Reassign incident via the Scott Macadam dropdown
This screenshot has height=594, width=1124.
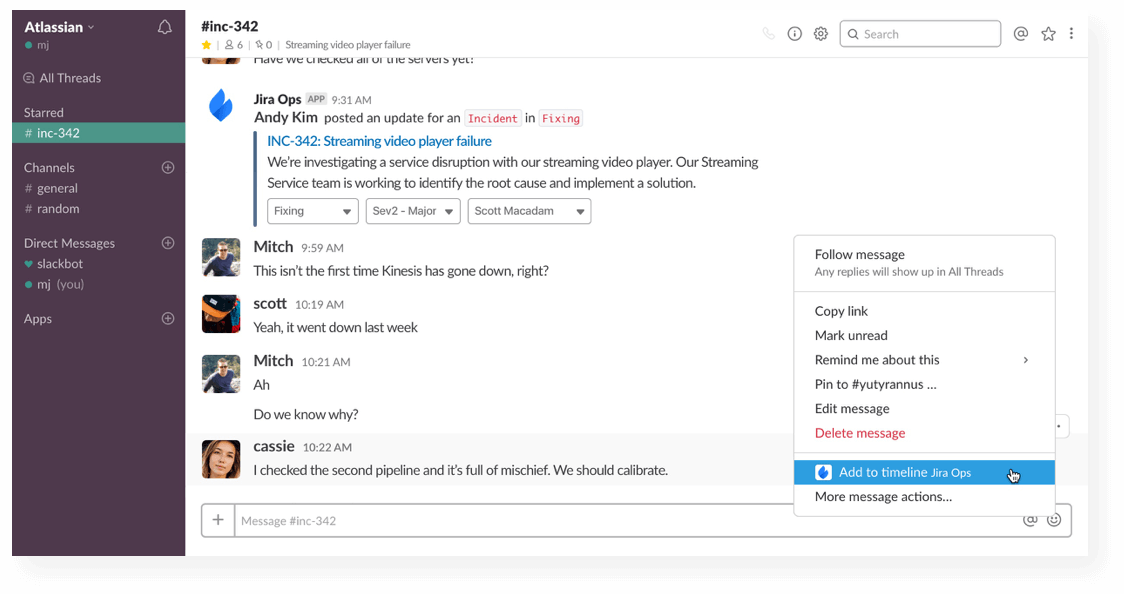pos(529,211)
